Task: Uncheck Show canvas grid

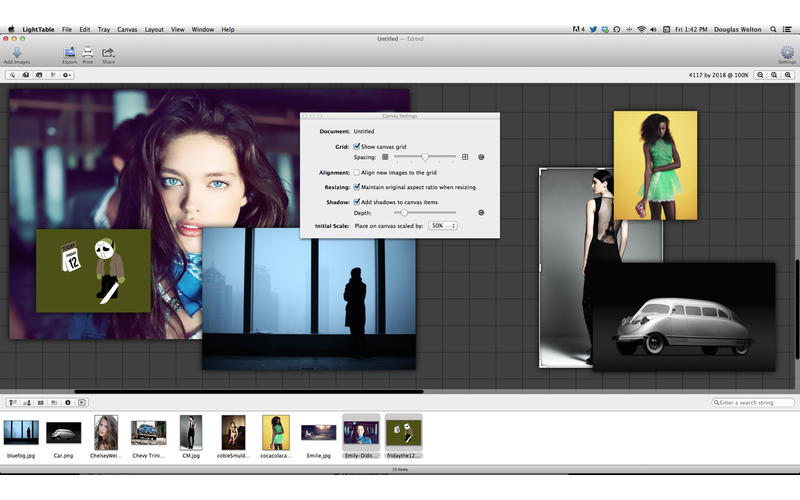Action: click(x=357, y=146)
